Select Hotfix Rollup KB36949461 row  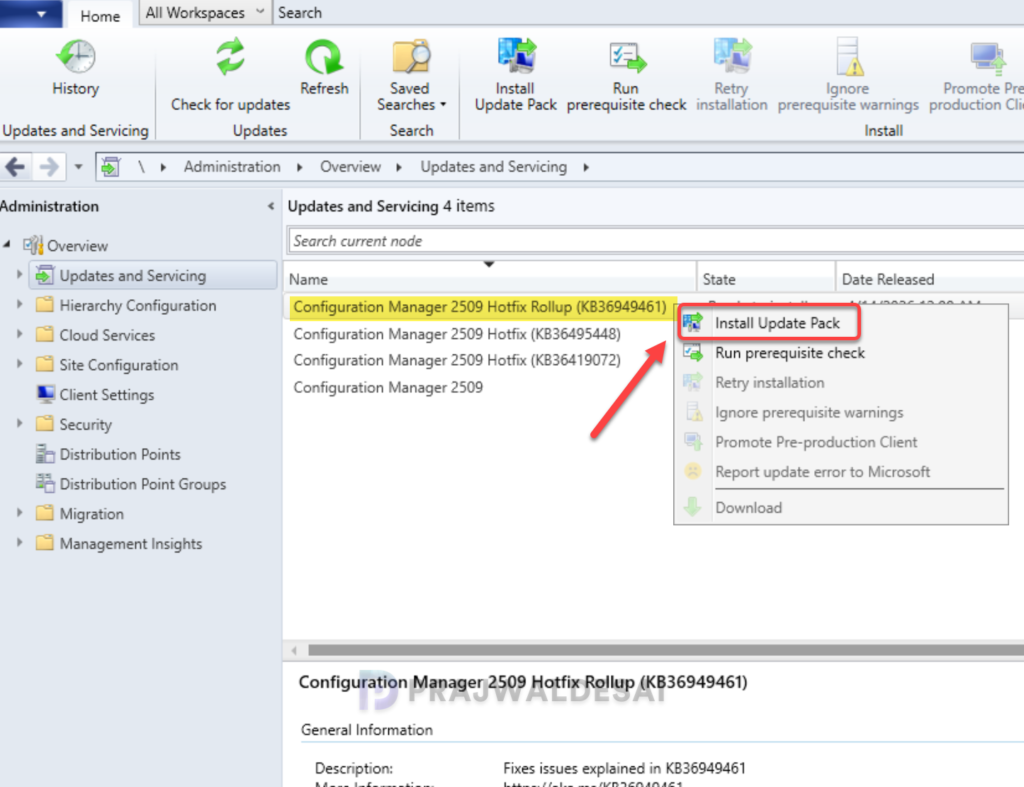479,307
